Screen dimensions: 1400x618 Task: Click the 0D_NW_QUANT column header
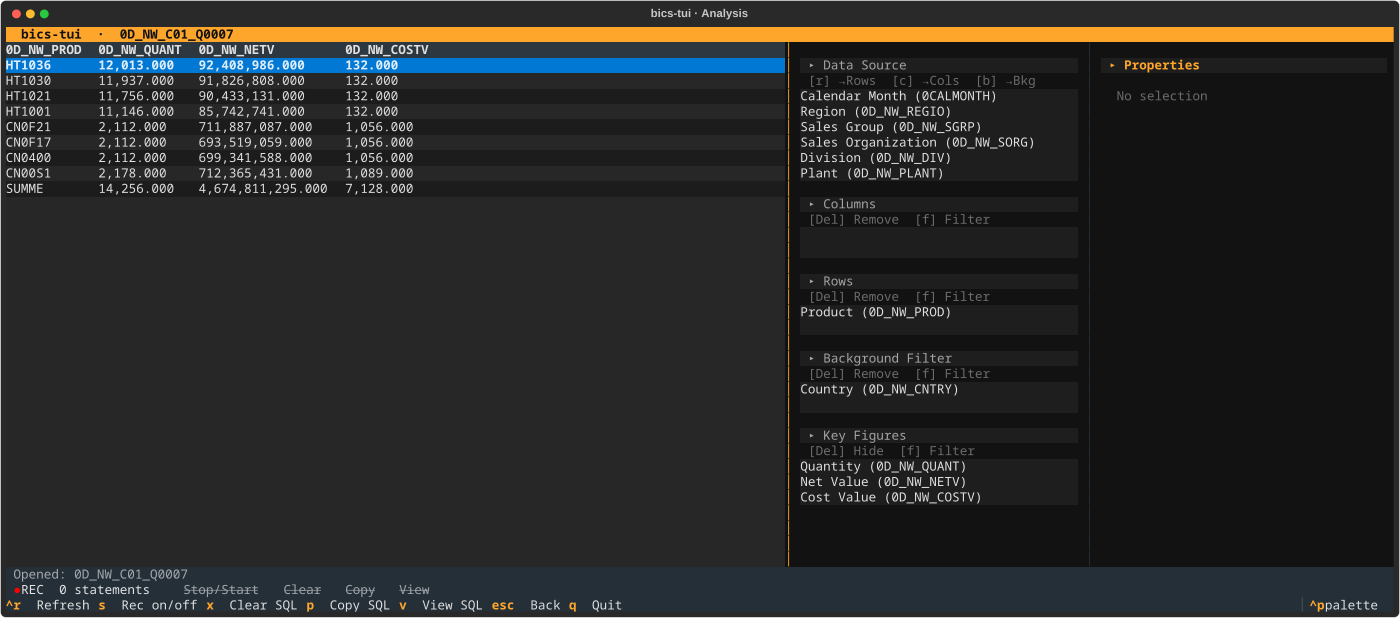(x=140, y=49)
